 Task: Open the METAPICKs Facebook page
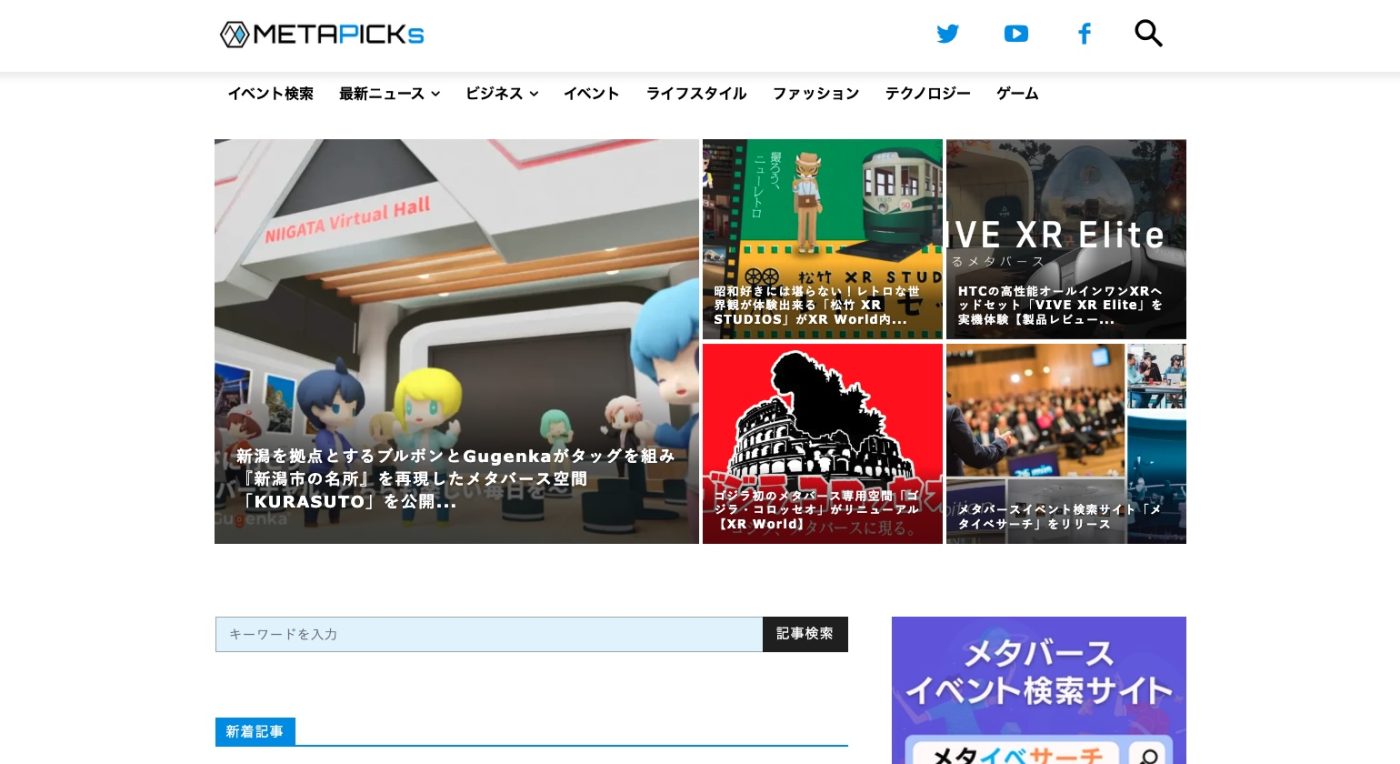(1084, 34)
